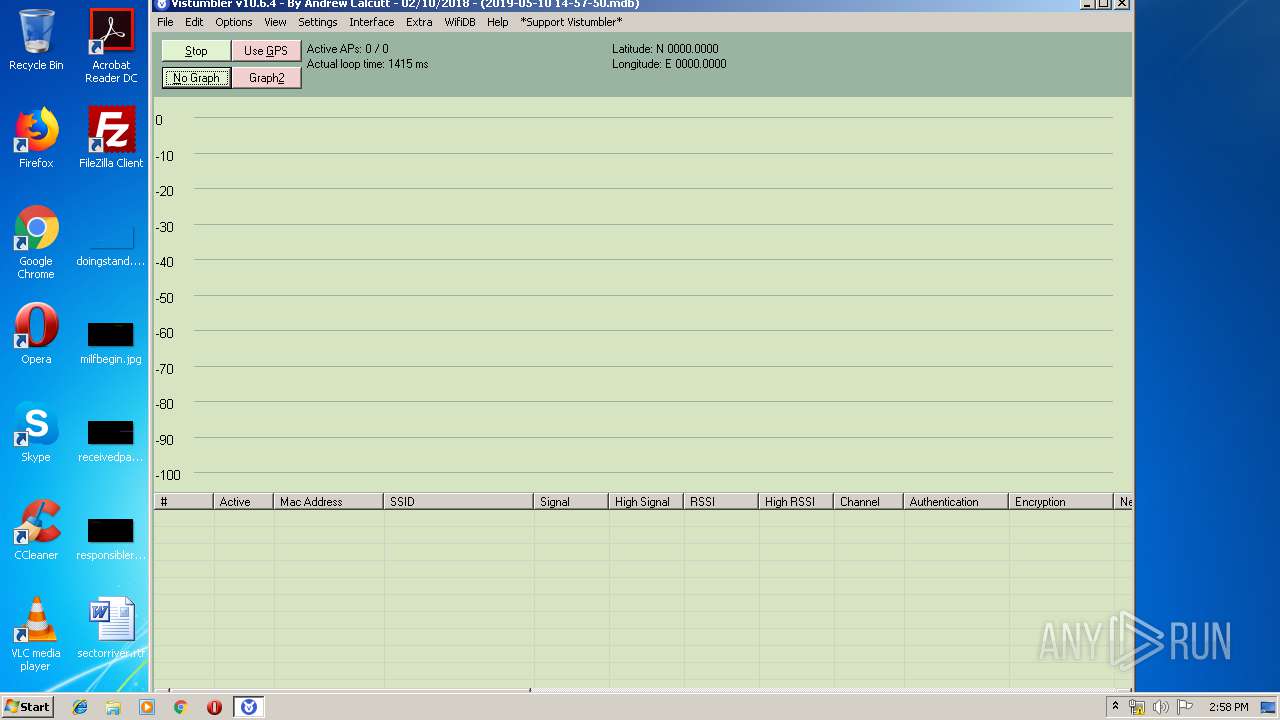Screen dimensions: 1280x720
Task: Open the Help menu
Action: (x=498, y=22)
